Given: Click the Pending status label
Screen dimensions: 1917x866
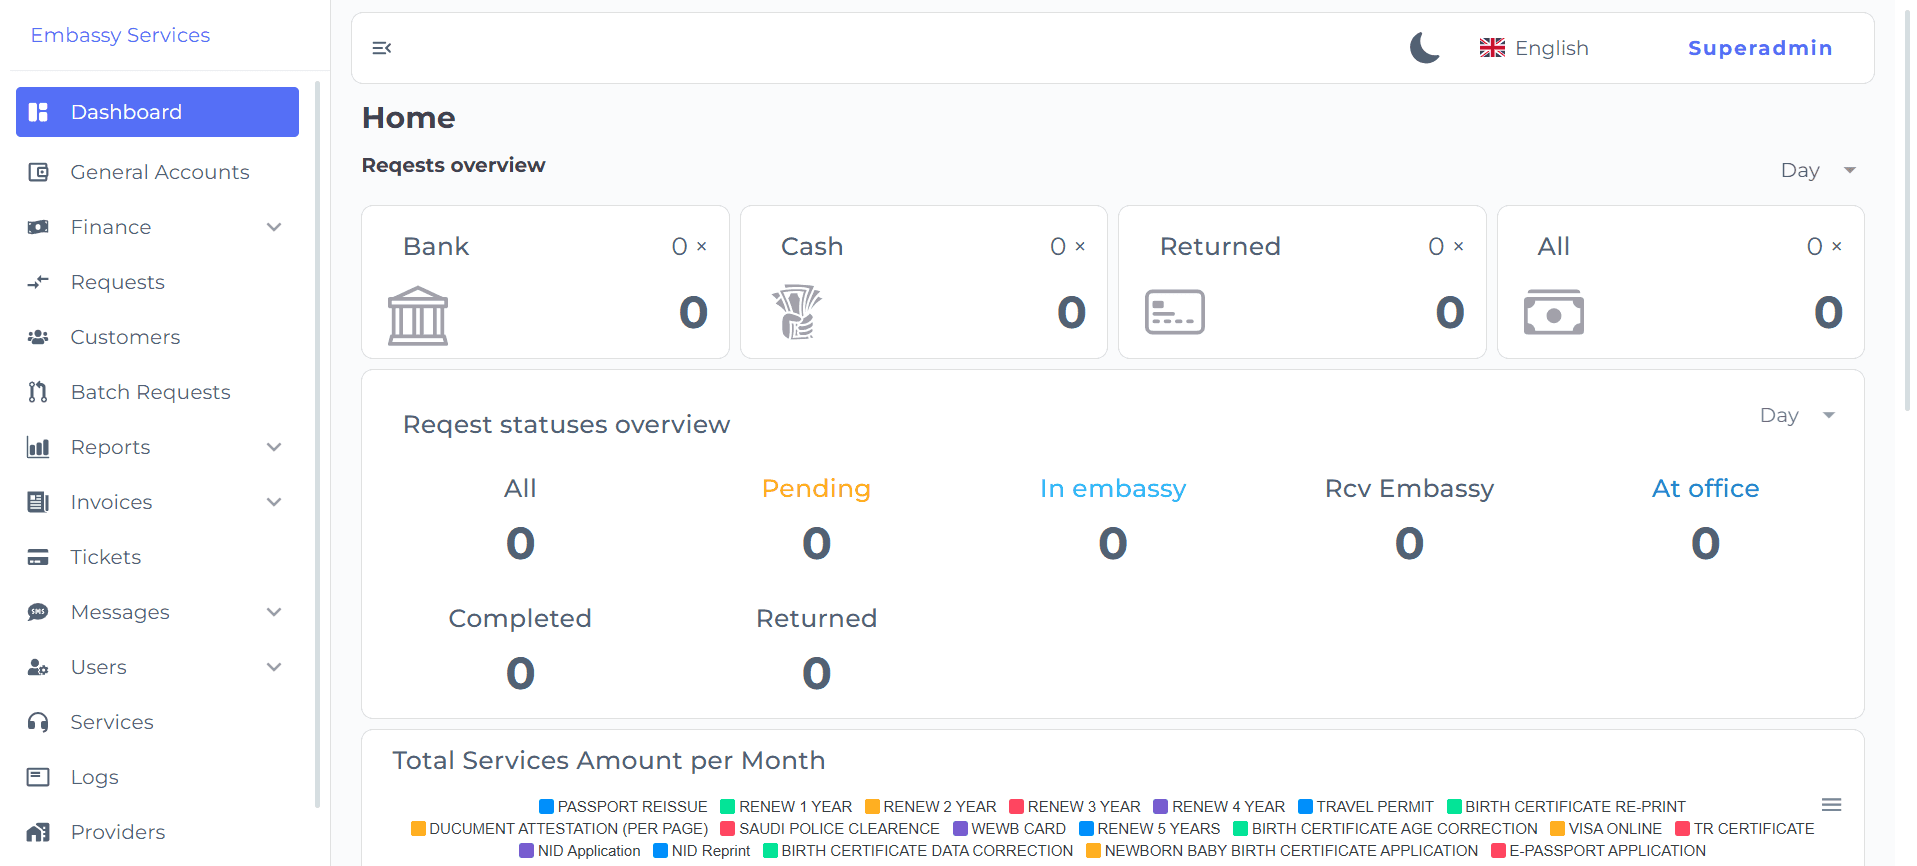Looking at the screenshot, I should click(816, 488).
